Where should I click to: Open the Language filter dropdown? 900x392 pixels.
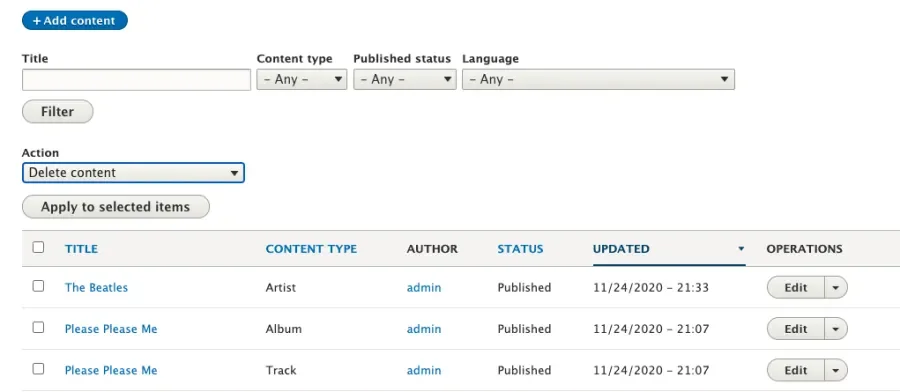(598, 79)
